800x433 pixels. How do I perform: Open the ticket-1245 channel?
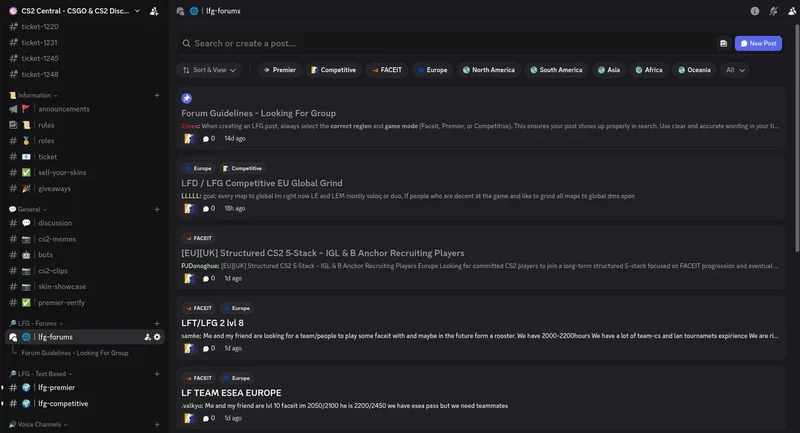click(85, 58)
